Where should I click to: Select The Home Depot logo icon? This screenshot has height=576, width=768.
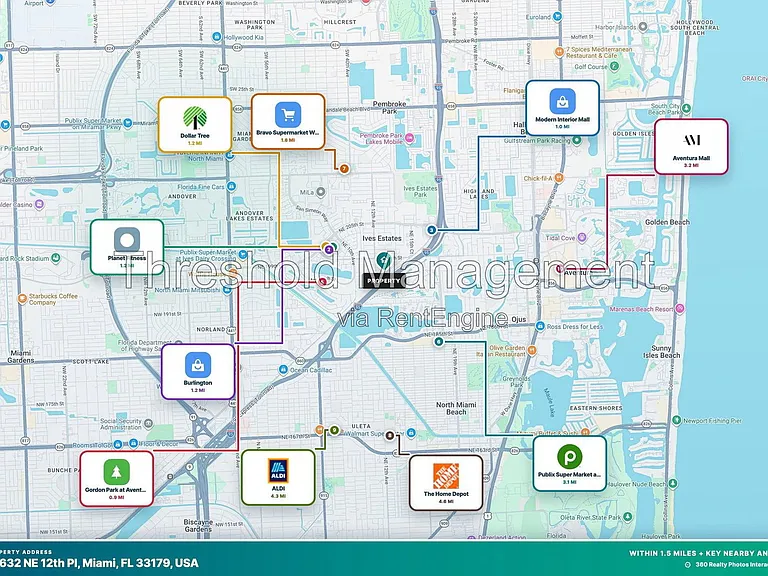pyautogui.click(x=446, y=476)
